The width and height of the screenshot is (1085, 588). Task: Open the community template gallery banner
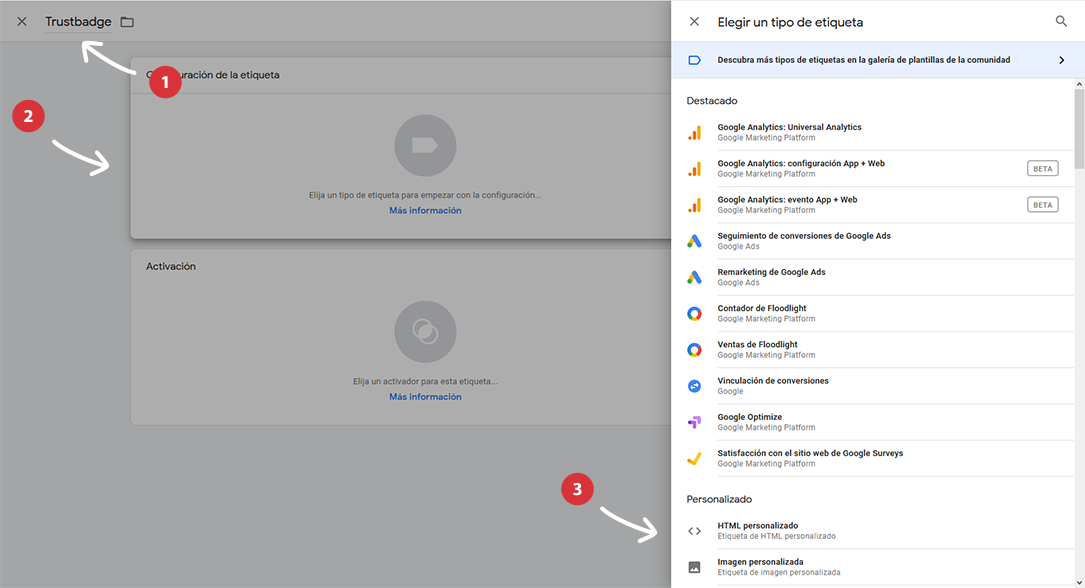point(877,60)
